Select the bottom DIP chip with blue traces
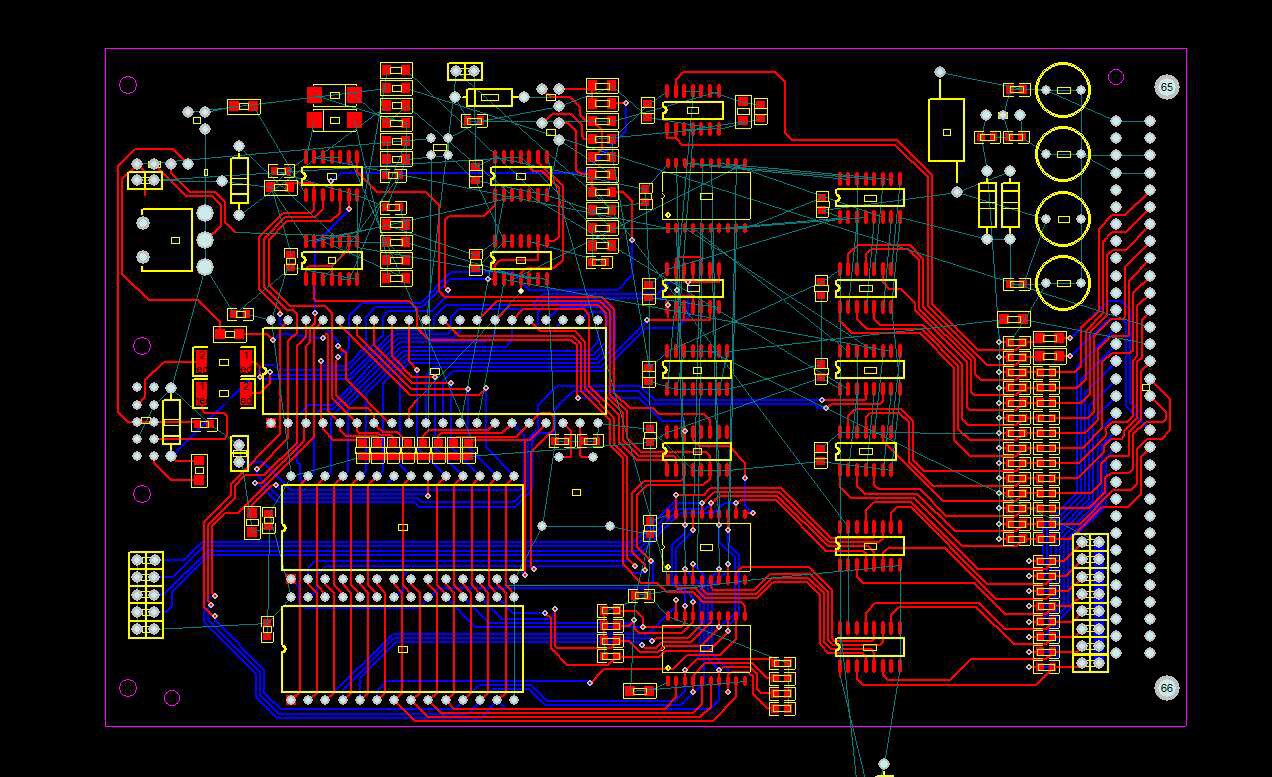This screenshot has height=777, width=1272. pos(403,649)
